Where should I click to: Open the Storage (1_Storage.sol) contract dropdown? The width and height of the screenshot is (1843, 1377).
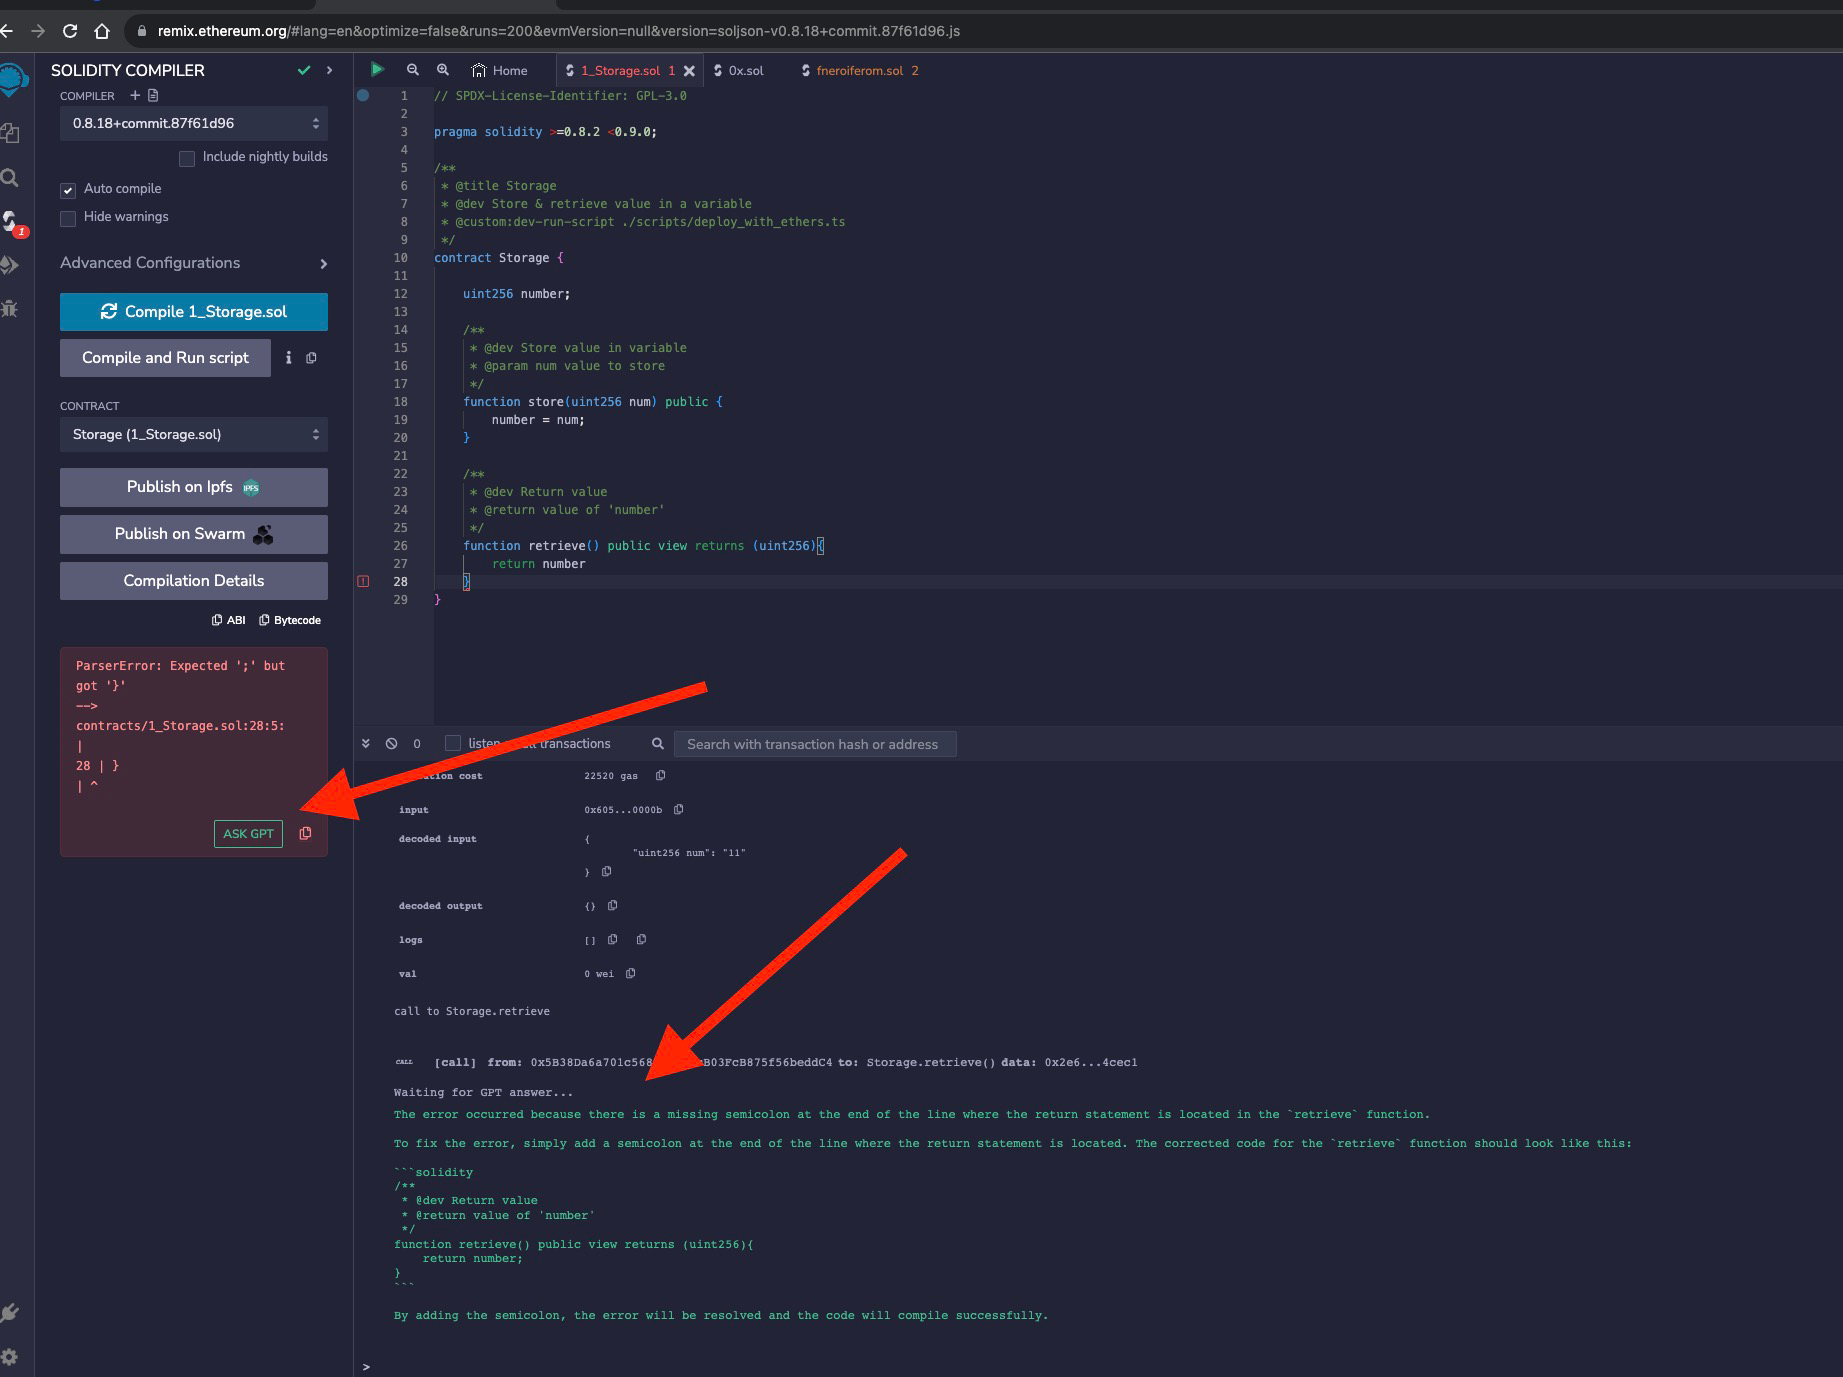coord(194,434)
